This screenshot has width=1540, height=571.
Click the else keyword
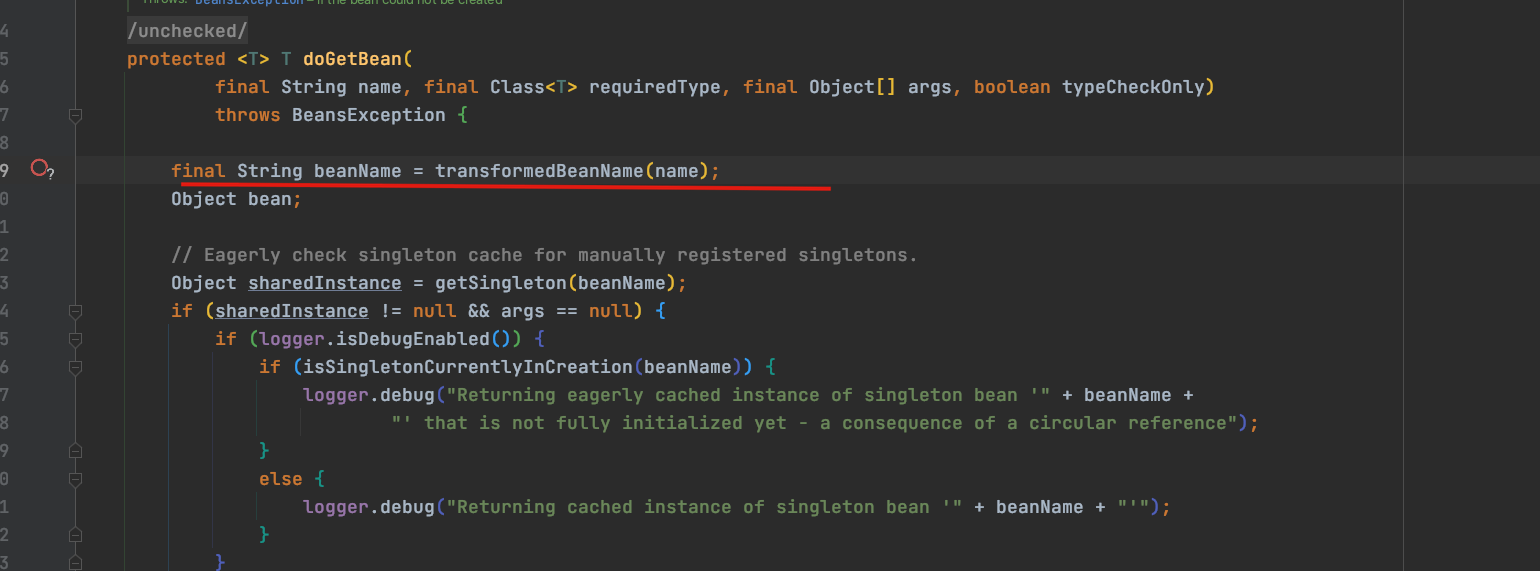pos(281,479)
